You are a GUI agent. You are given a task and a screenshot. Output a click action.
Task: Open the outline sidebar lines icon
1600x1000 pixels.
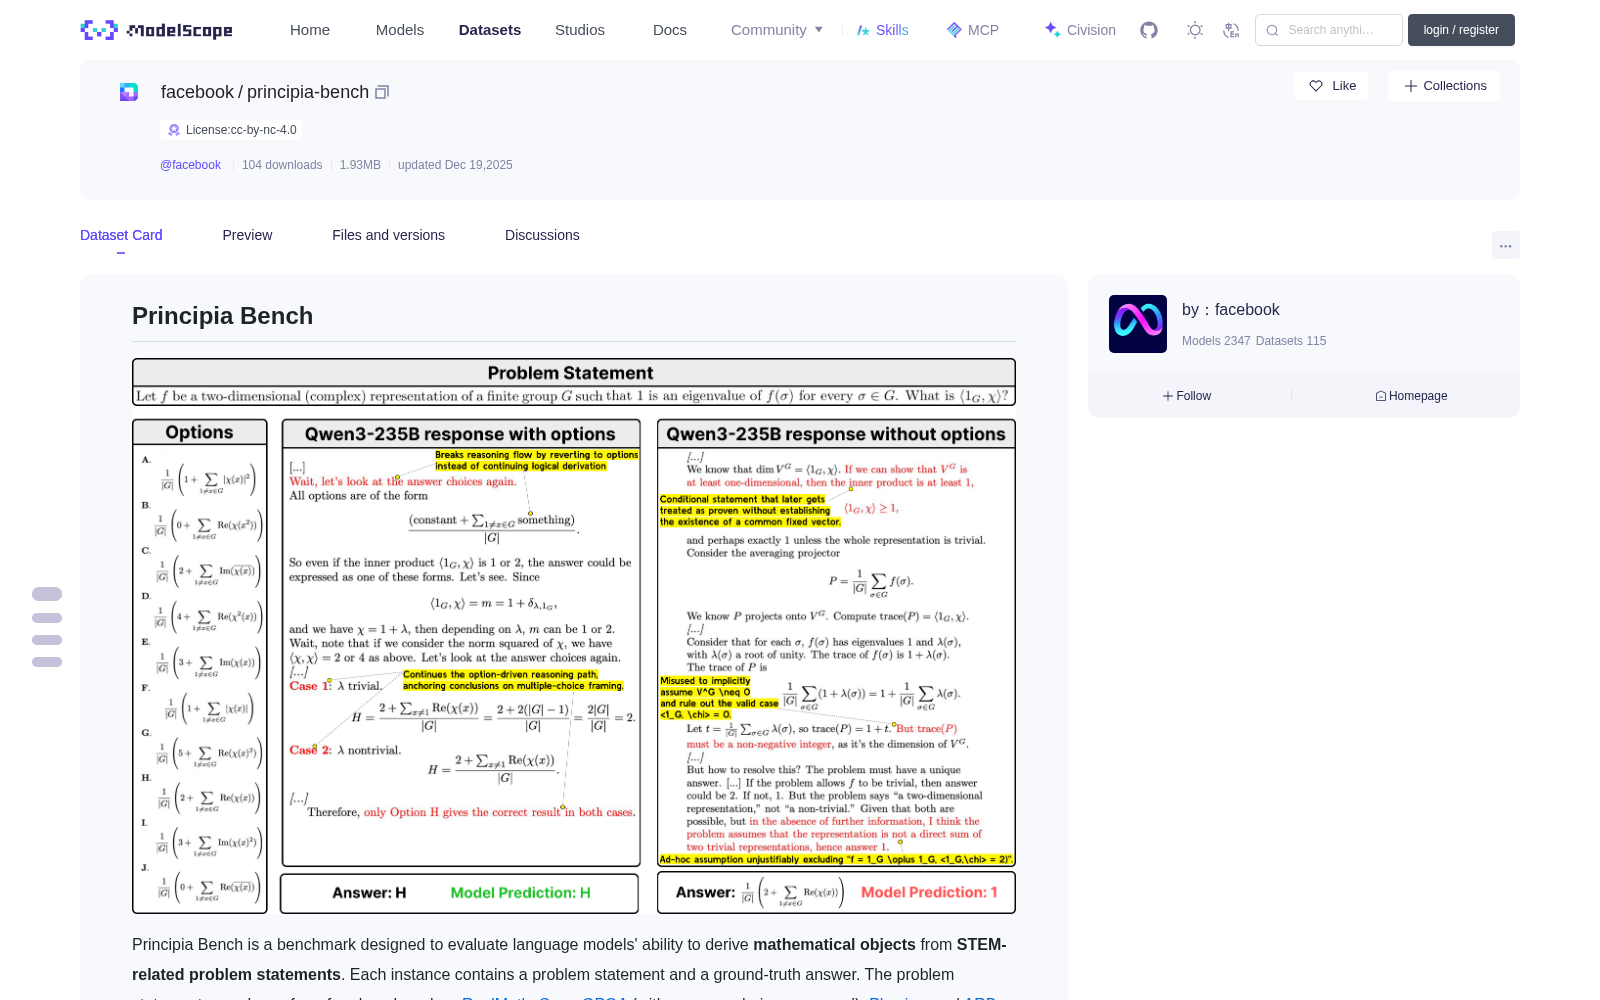(x=47, y=627)
